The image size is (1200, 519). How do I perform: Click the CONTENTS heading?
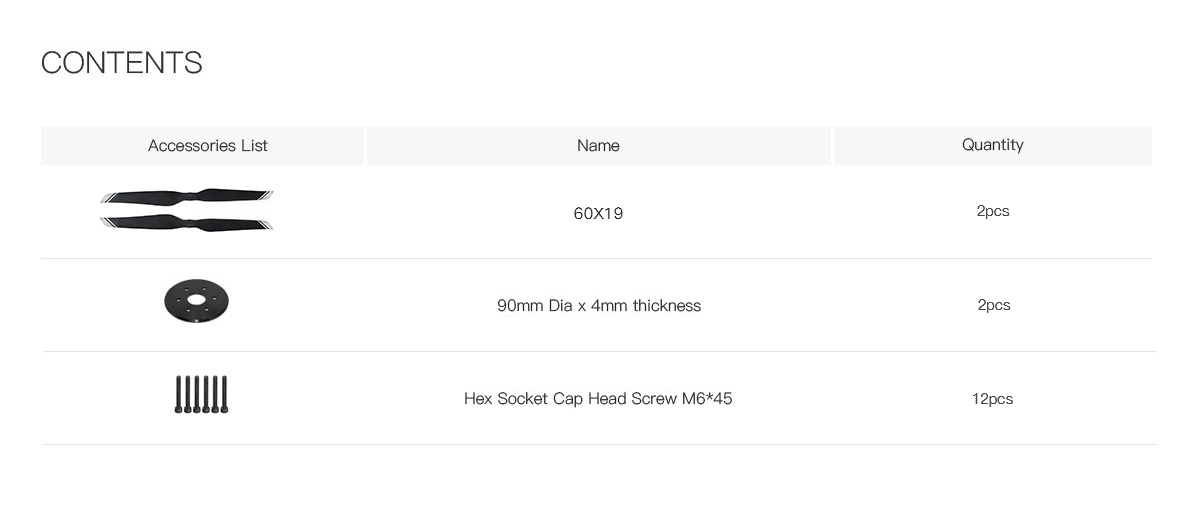122,62
